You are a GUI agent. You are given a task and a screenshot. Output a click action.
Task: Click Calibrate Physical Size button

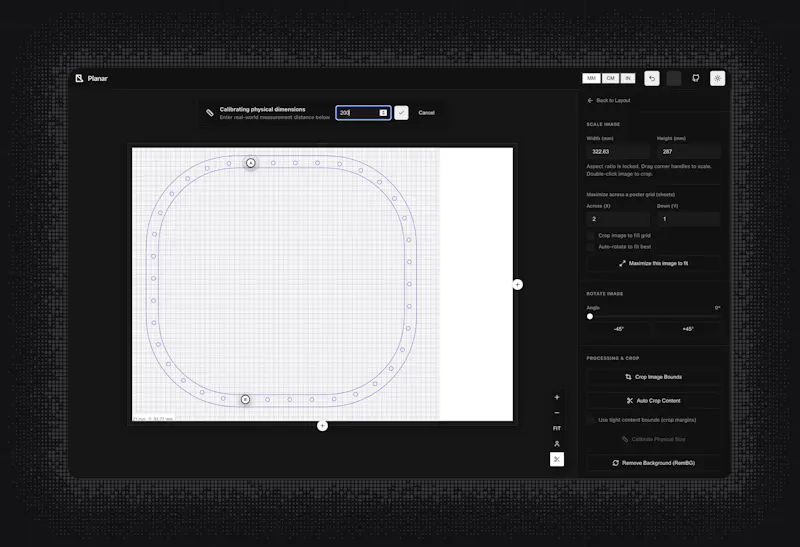point(653,439)
